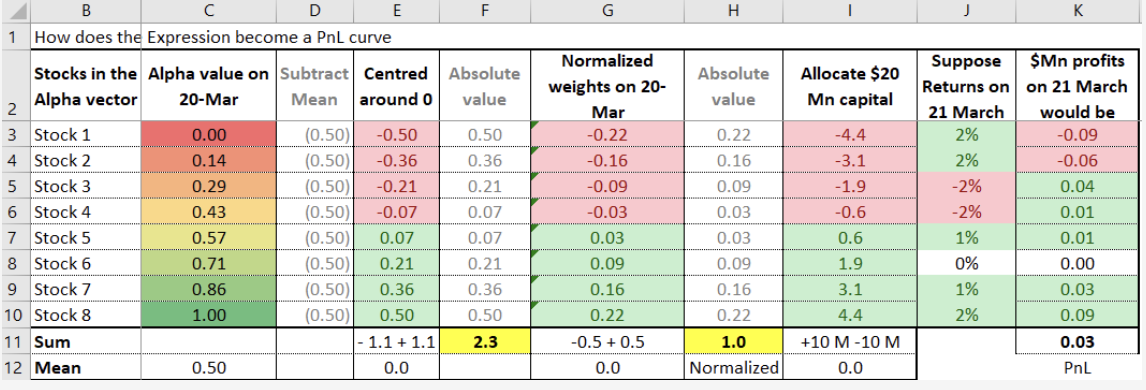The image size is (1146, 390).
Task: Click the Stock 5 label cell
Action: [86, 238]
